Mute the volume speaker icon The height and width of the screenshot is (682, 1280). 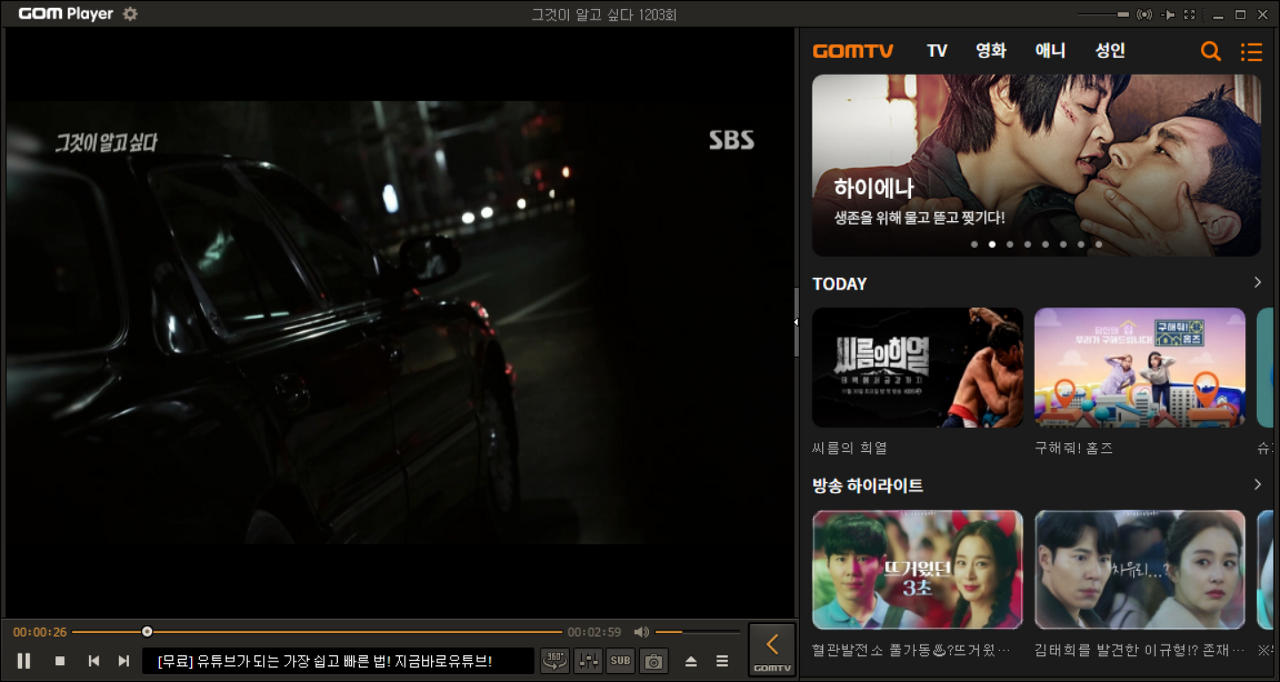click(x=641, y=632)
